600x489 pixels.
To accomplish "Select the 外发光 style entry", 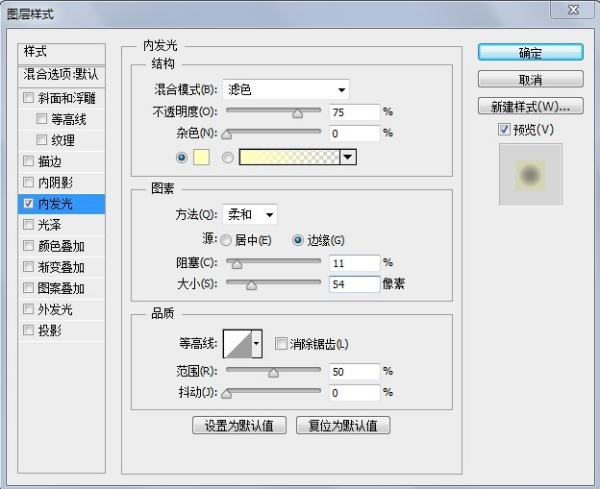I will coord(55,309).
